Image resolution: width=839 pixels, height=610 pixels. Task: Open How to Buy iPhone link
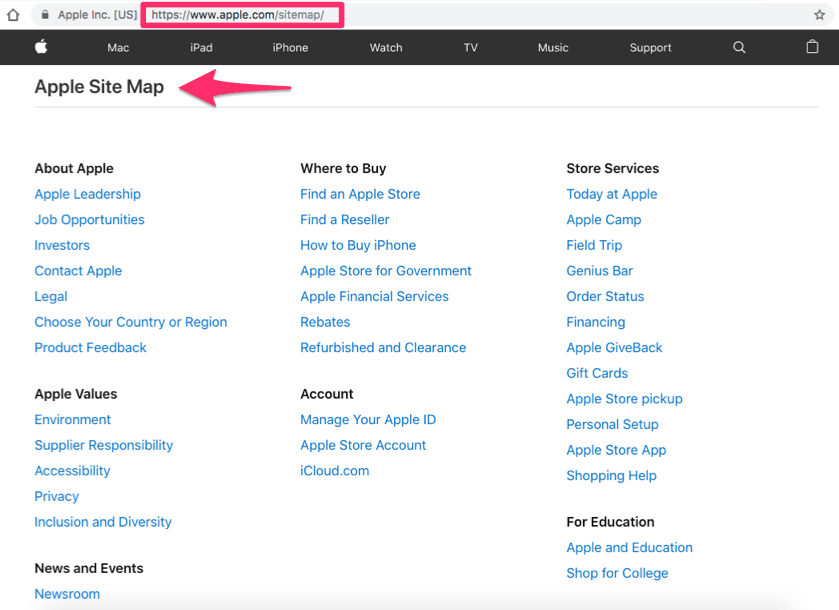click(358, 245)
